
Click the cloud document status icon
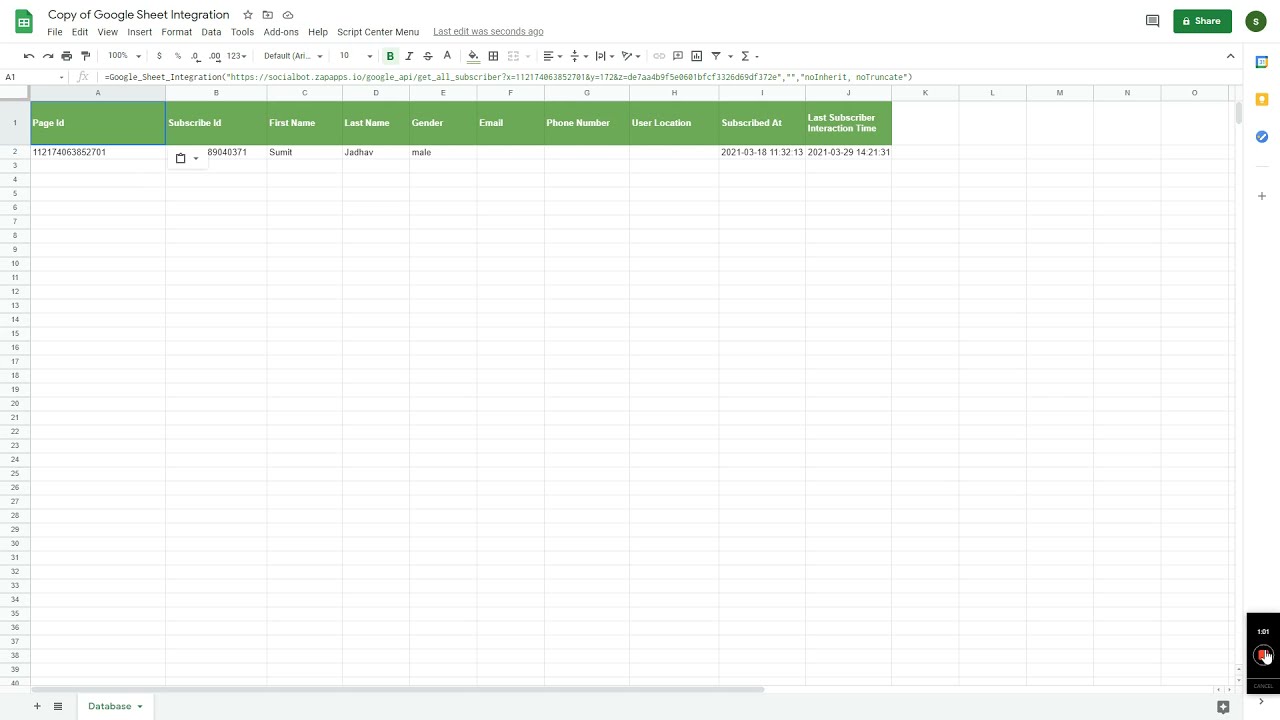click(288, 15)
